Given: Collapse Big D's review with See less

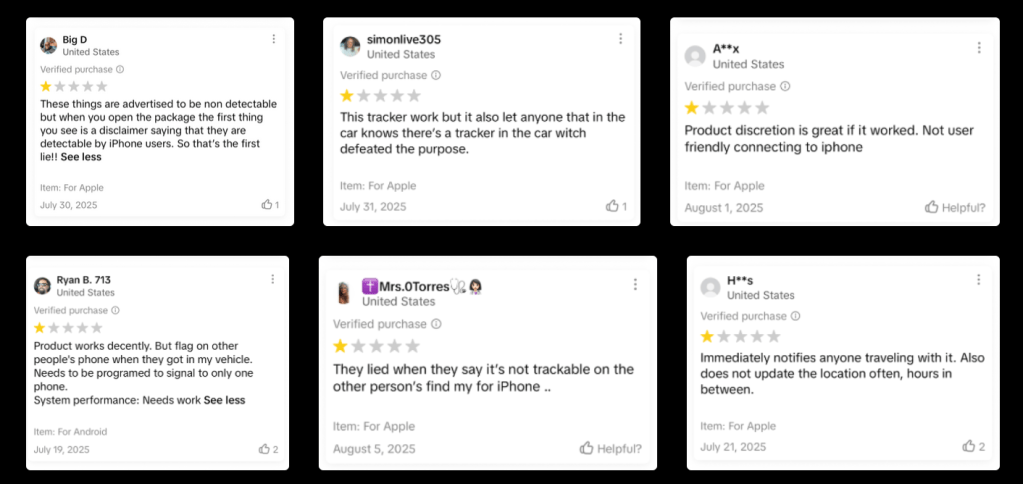Looking at the screenshot, I should (x=81, y=157).
